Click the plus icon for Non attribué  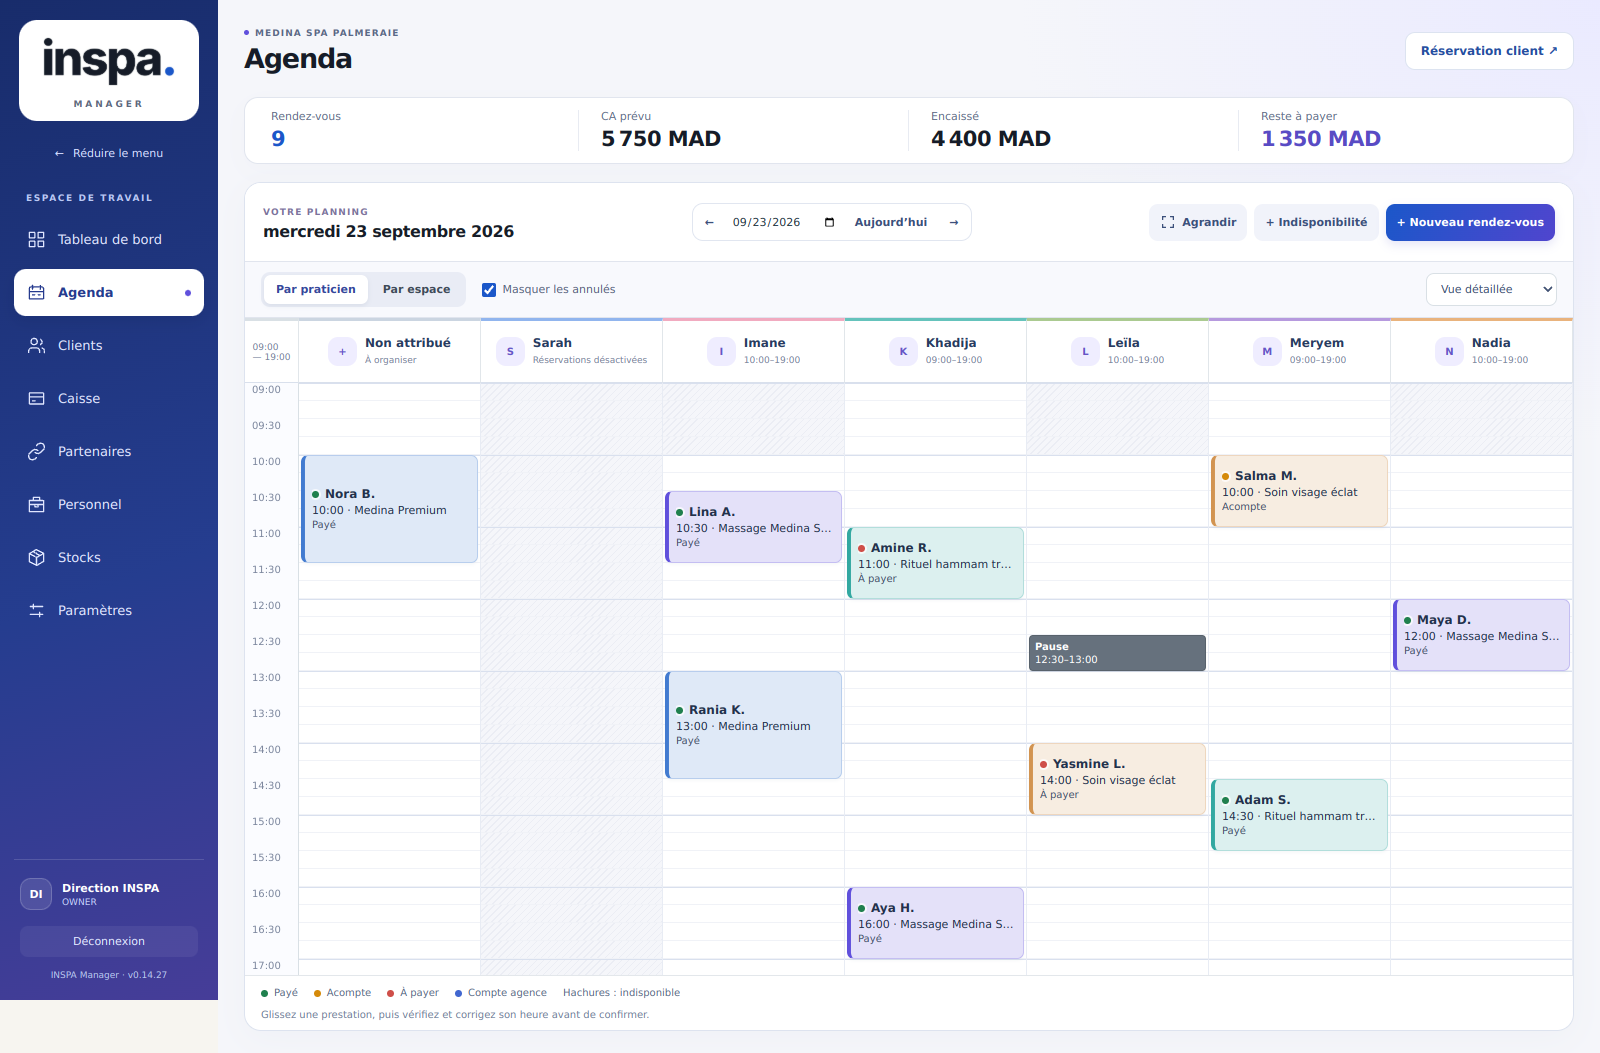pos(342,351)
